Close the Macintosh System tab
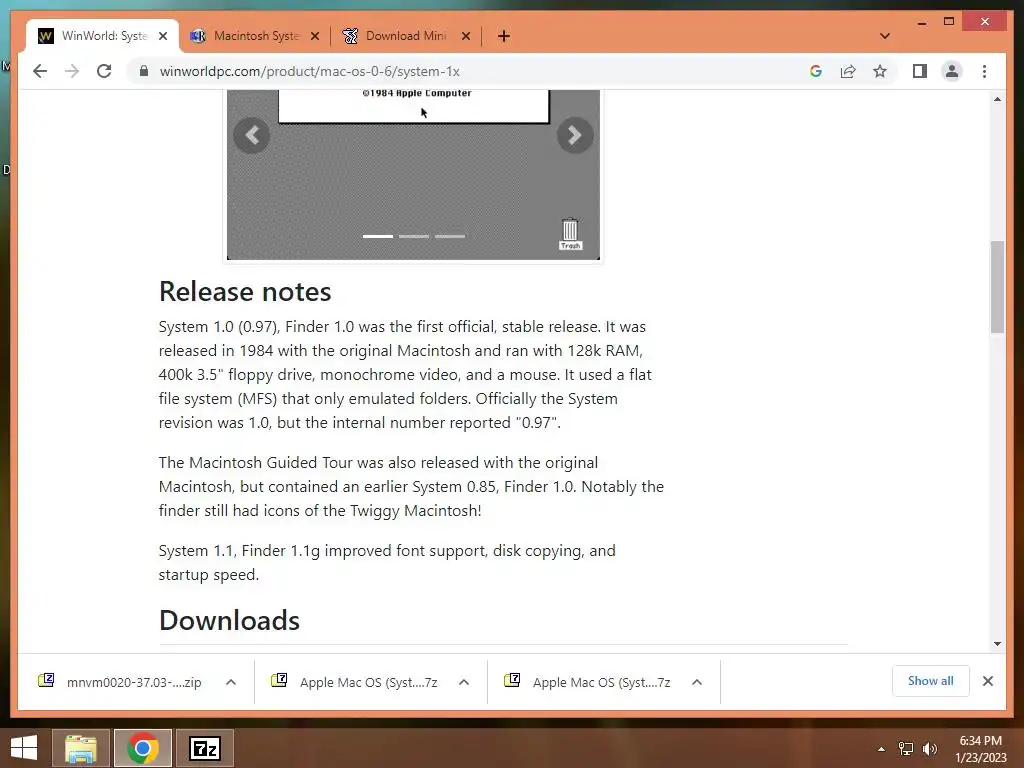Viewport: 1024px width, 768px height. tap(315, 36)
